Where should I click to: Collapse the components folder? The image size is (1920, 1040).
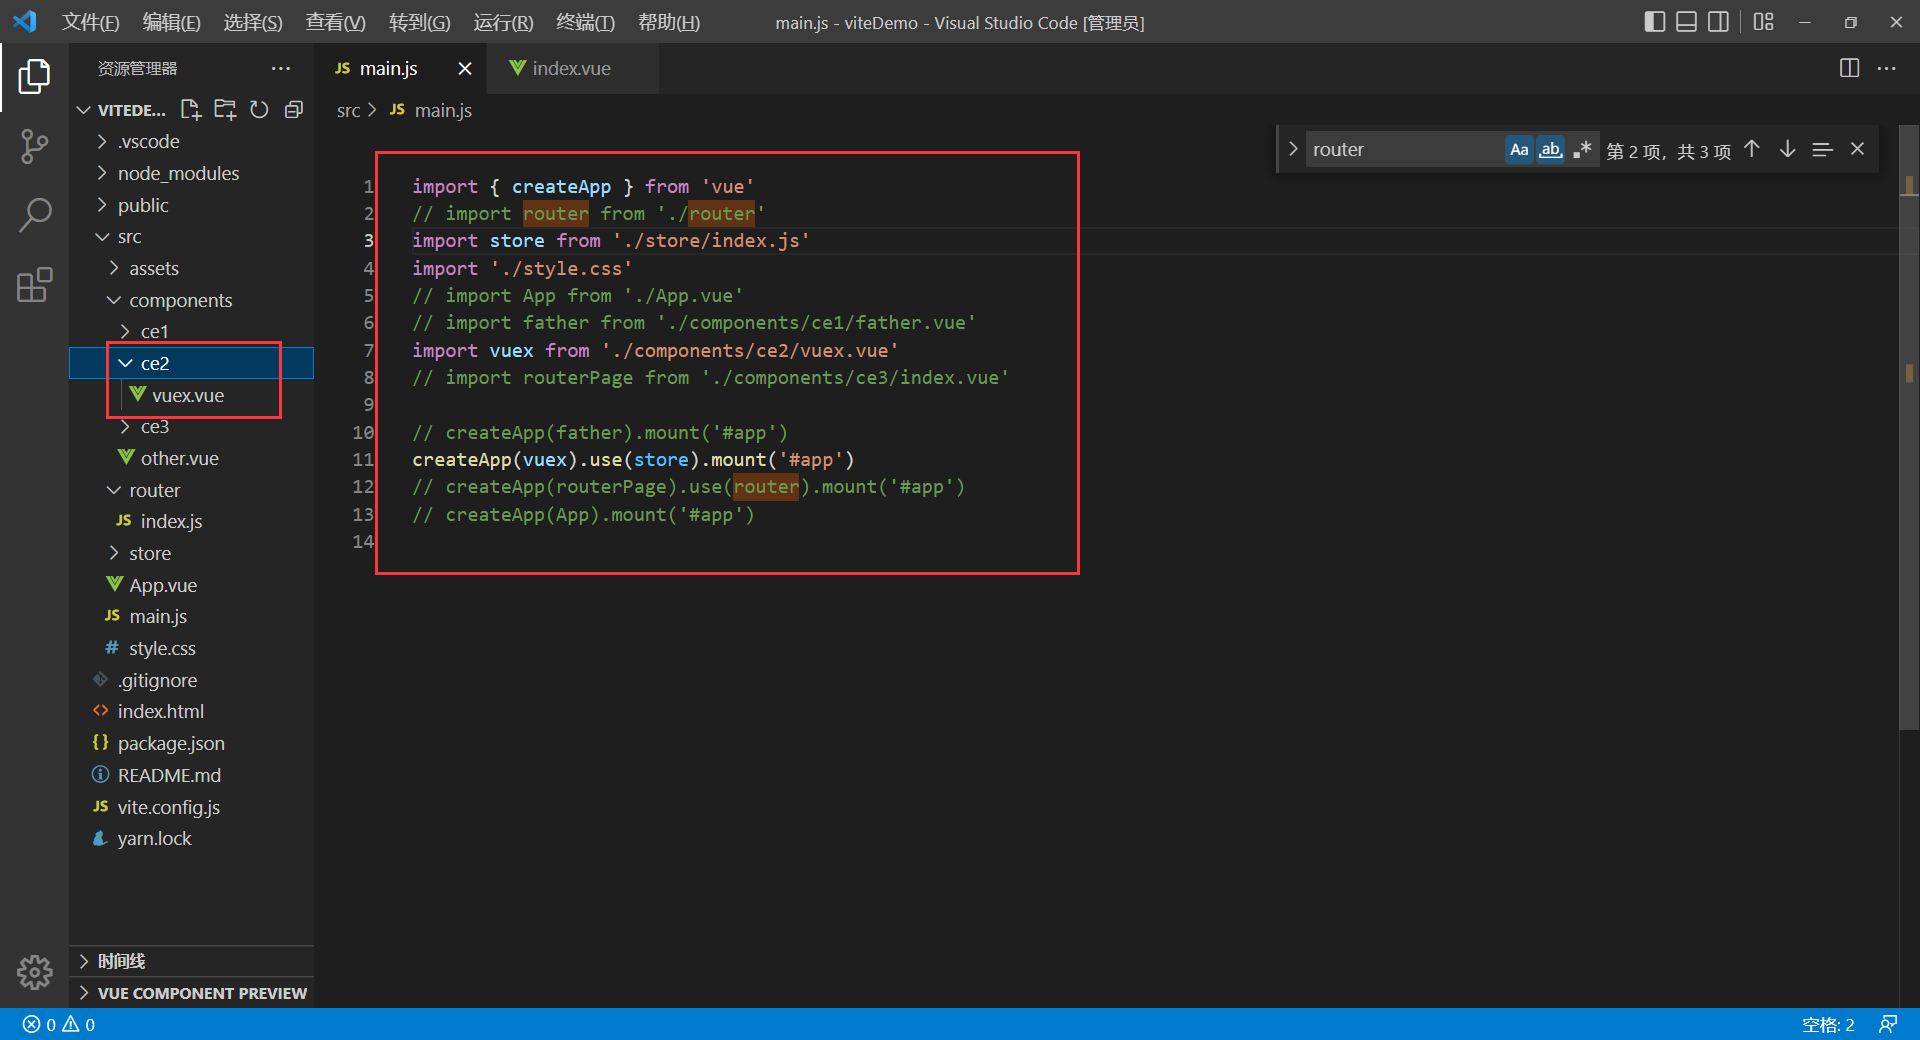[x=192, y=300]
